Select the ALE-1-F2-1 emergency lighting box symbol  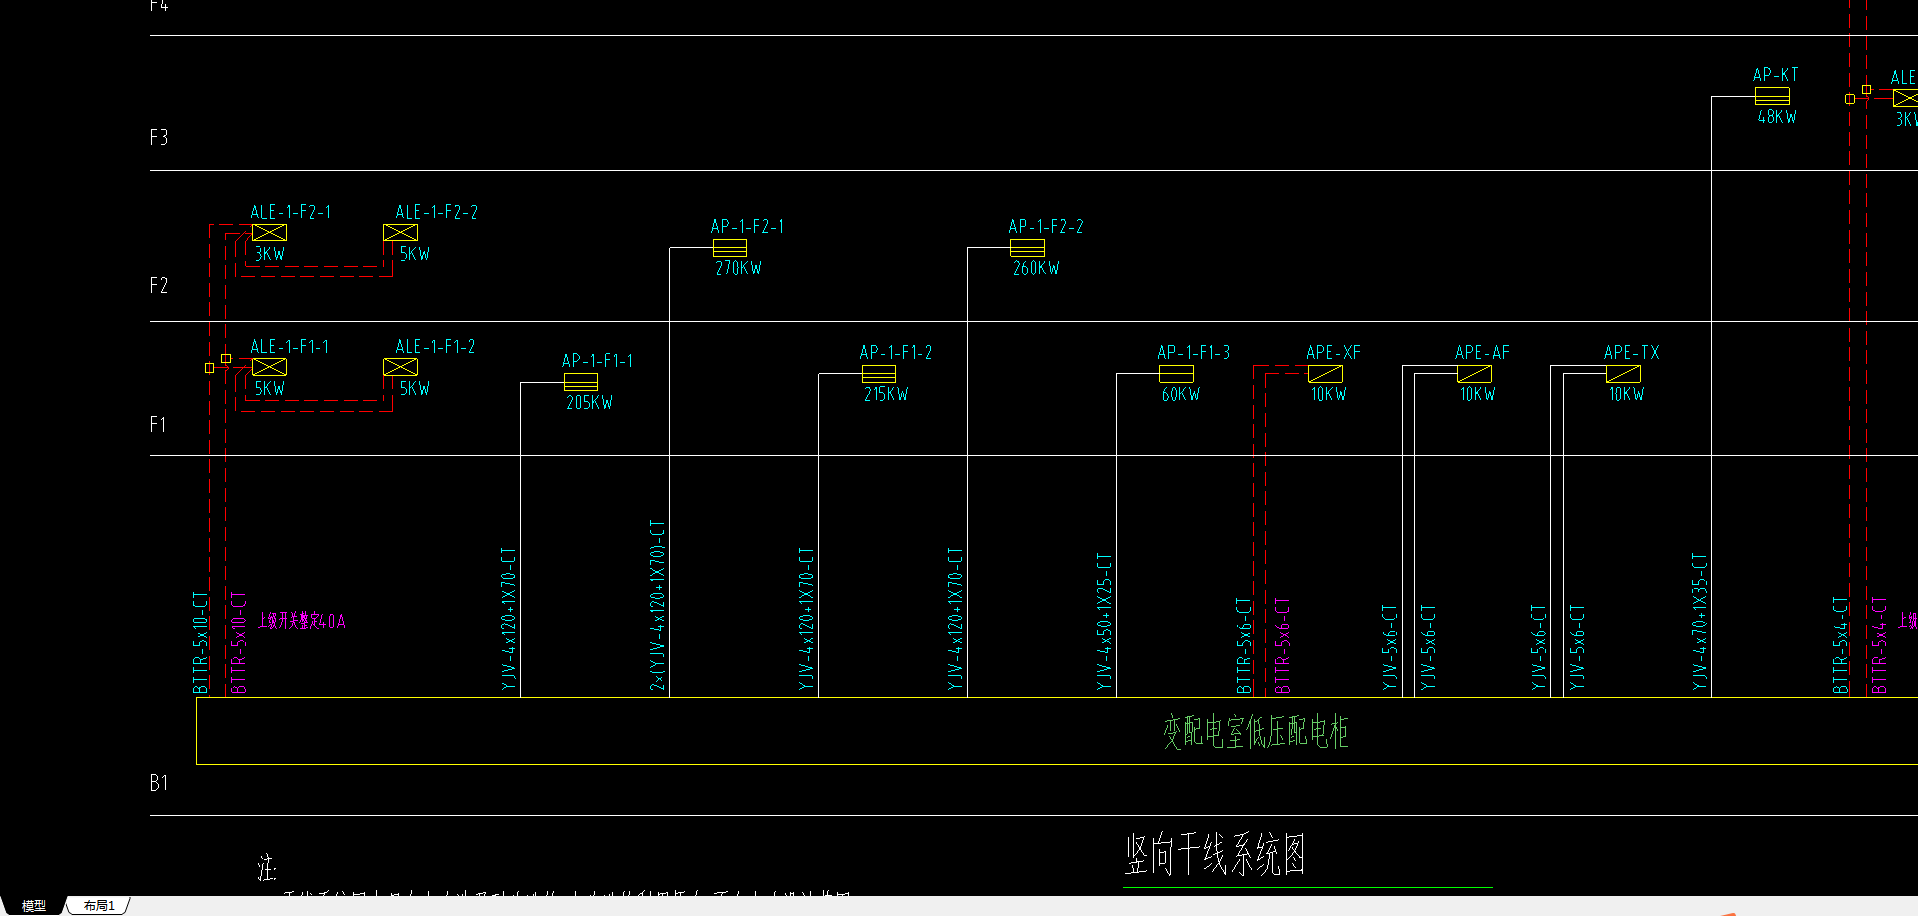269,233
